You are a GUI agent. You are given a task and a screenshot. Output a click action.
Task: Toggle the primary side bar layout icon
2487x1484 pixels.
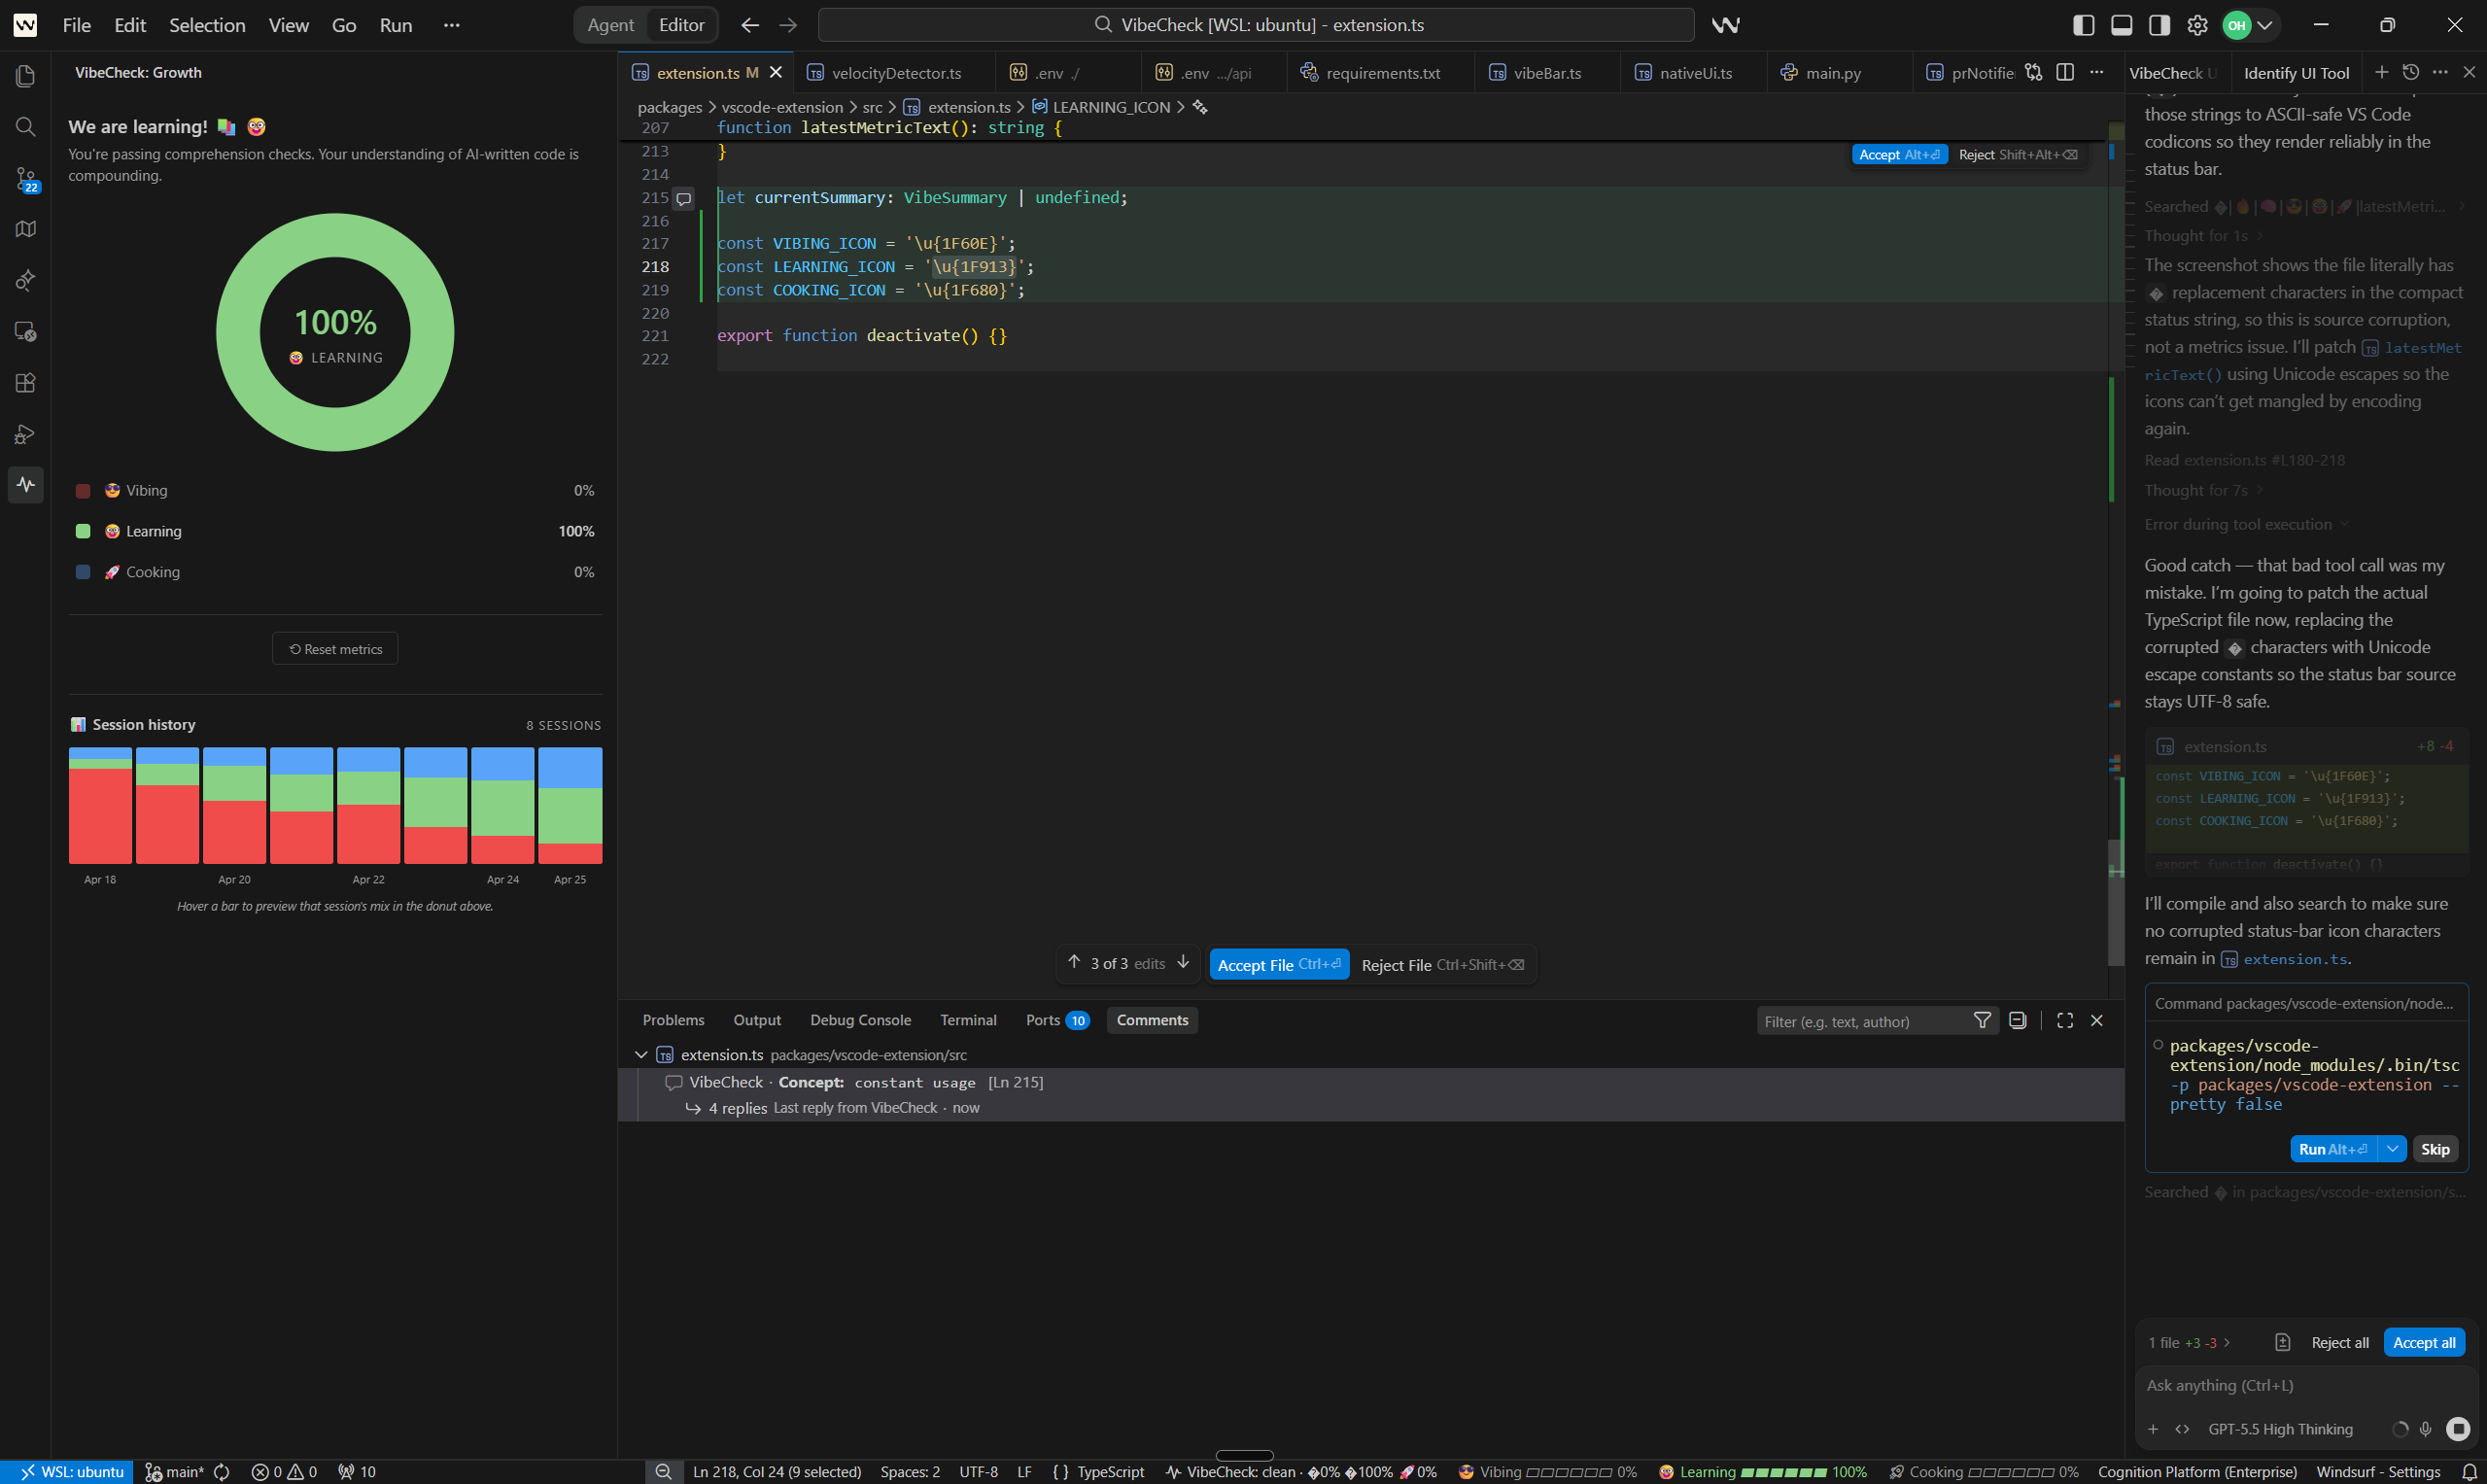[2083, 25]
